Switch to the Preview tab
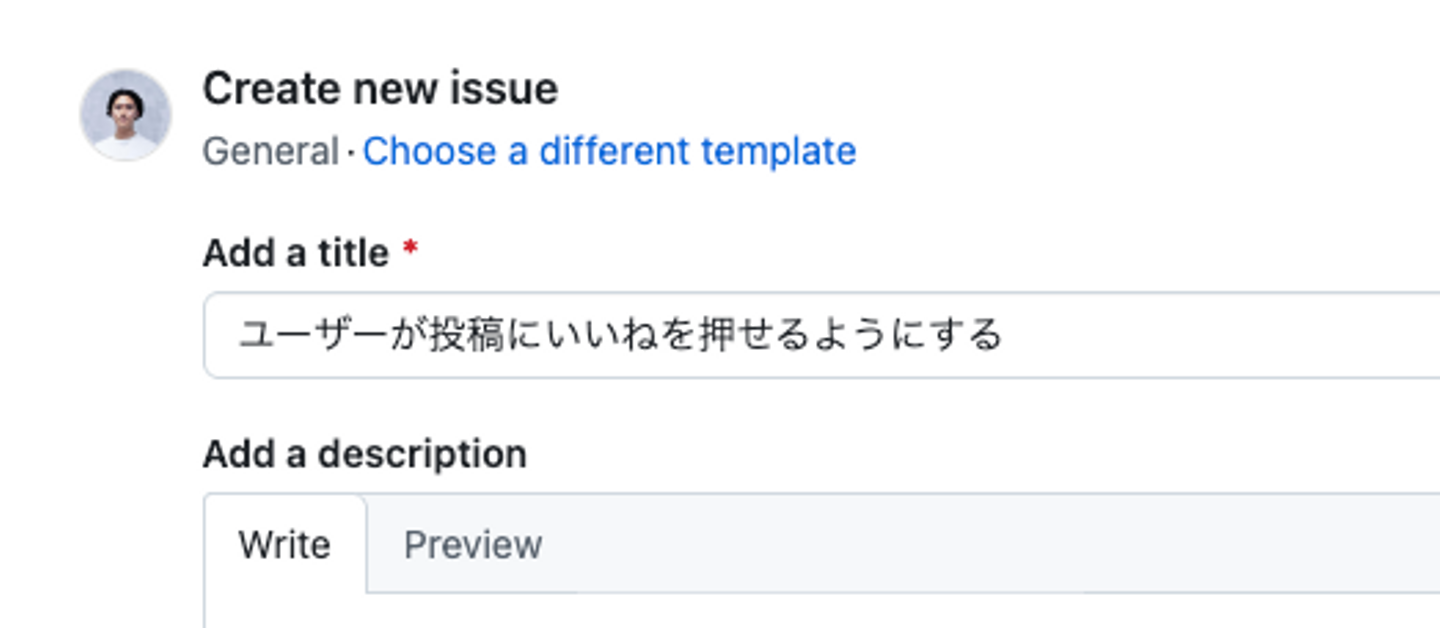This screenshot has width=1440, height=628. 473,545
